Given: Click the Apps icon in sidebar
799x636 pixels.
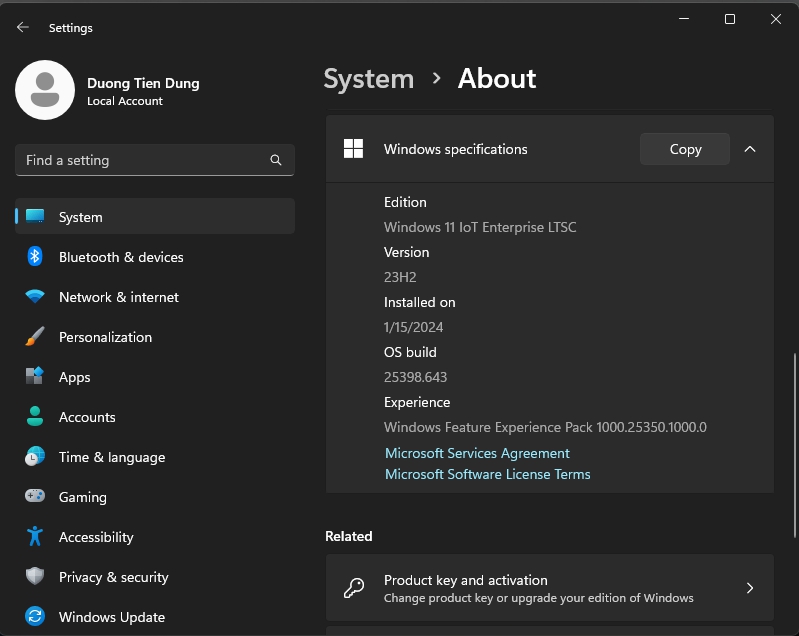Looking at the screenshot, I should pos(35,377).
